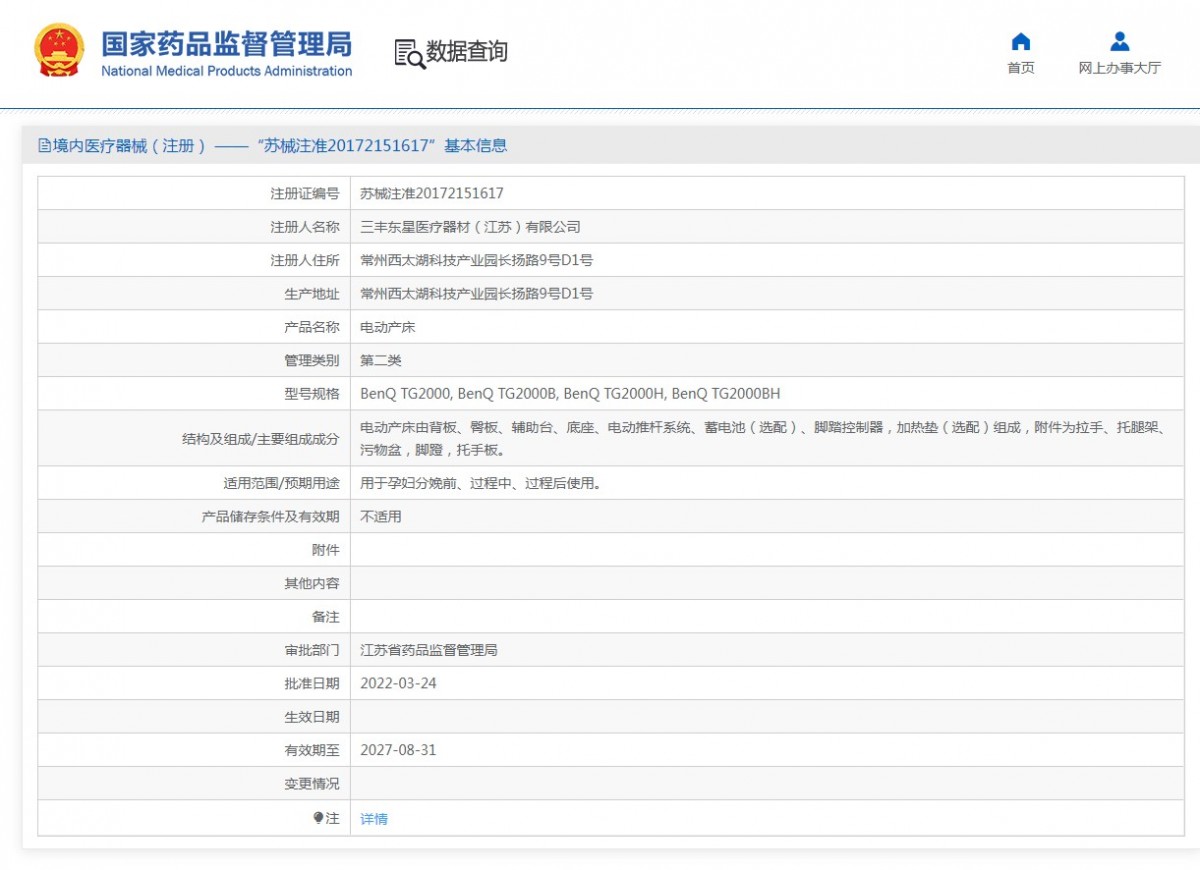This screenshot has height=870, width=1200.
Task: Click management class 第二类
Action: (x=381, y=360)
